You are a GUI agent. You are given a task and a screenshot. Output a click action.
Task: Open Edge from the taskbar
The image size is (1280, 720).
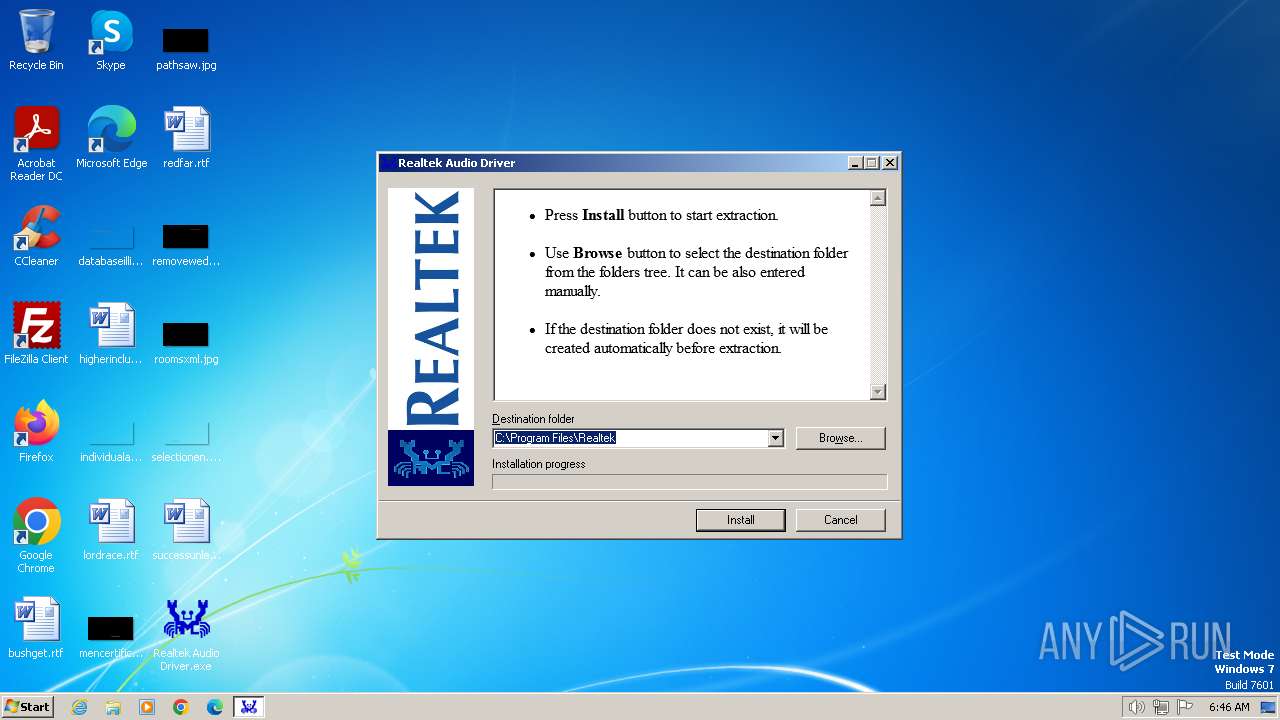[215, 707]
